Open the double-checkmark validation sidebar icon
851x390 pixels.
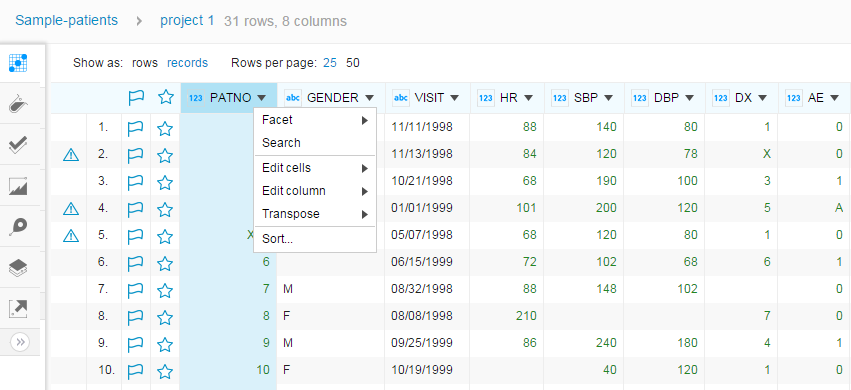(x=18, y=145)
